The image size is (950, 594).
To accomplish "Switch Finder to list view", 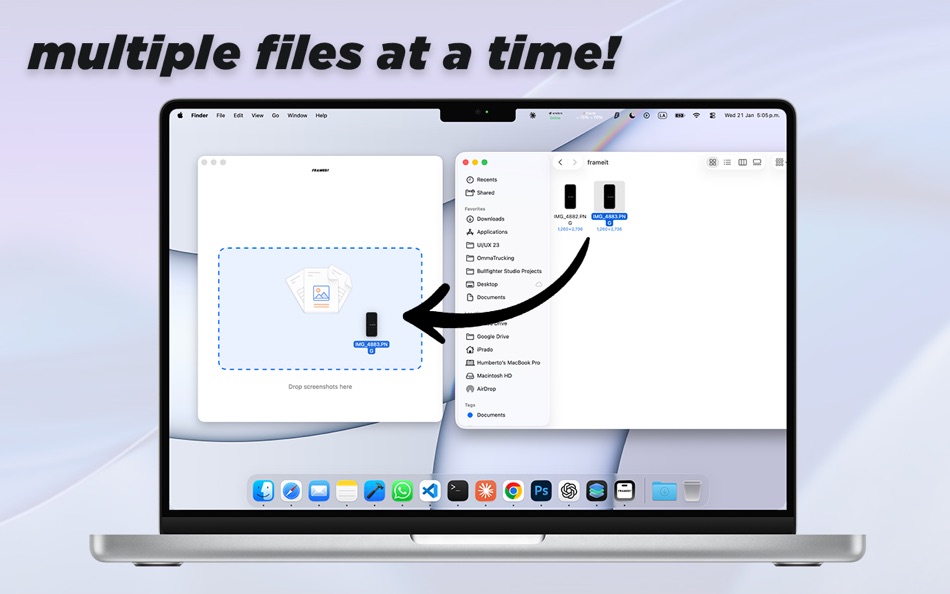I will pos(727,161).
